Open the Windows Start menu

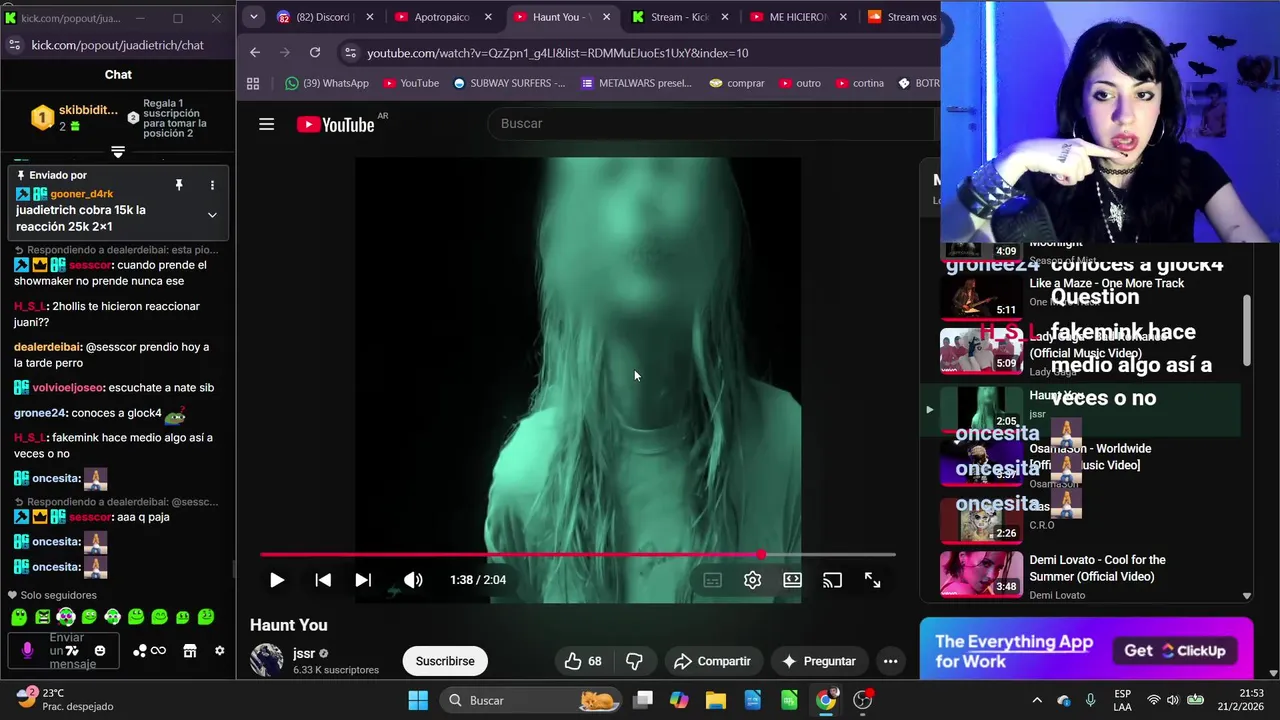tap(418, 700)
